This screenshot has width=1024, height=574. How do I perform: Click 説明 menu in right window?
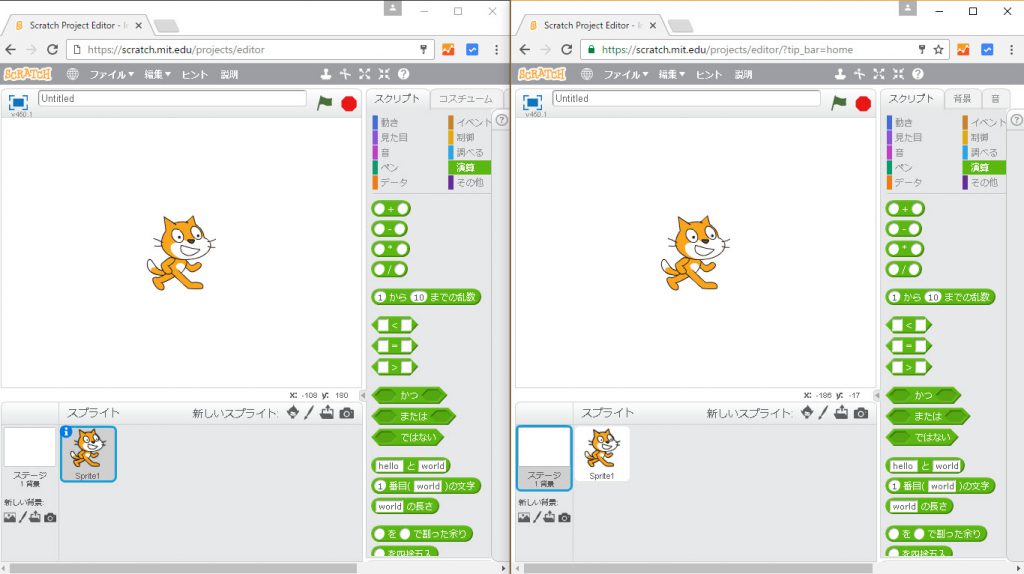click(x=743, y=74)
